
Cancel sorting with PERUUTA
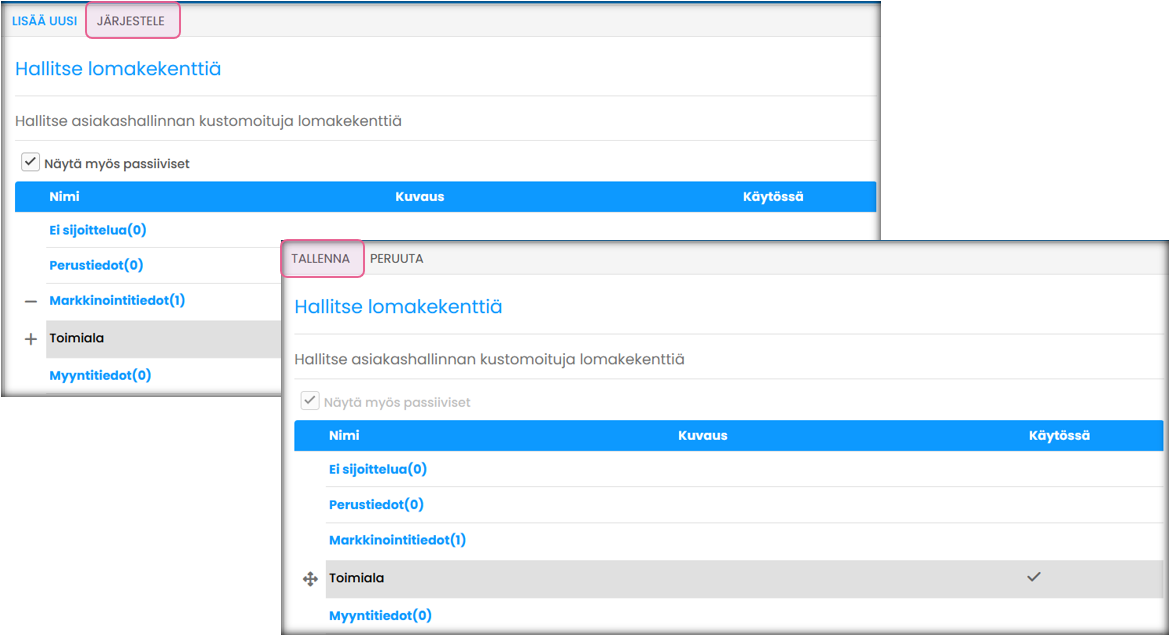[397, 258]
